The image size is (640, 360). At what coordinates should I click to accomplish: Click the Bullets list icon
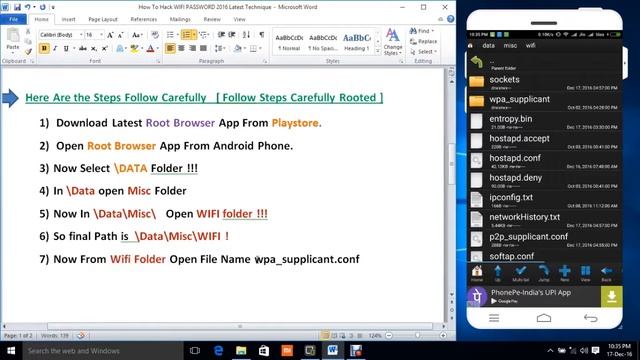[x=170, y=35]
